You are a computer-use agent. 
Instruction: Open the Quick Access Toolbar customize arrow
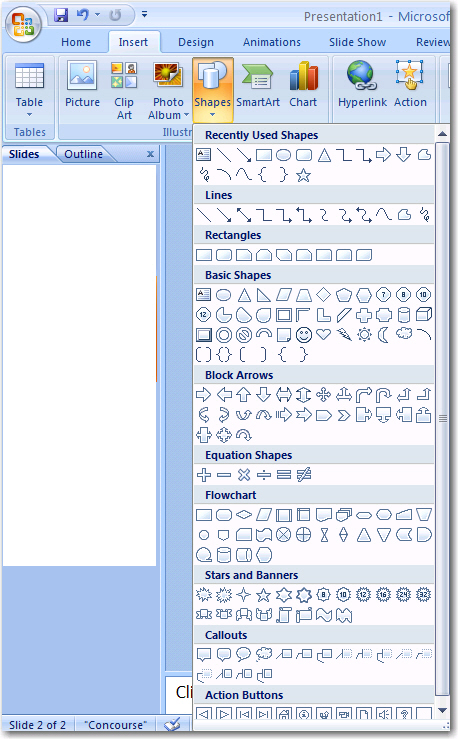(145, 15)
